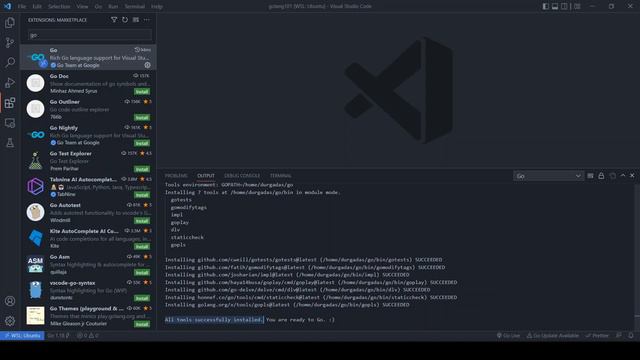Click the manage gear on Go extension

tap(147, 65)
